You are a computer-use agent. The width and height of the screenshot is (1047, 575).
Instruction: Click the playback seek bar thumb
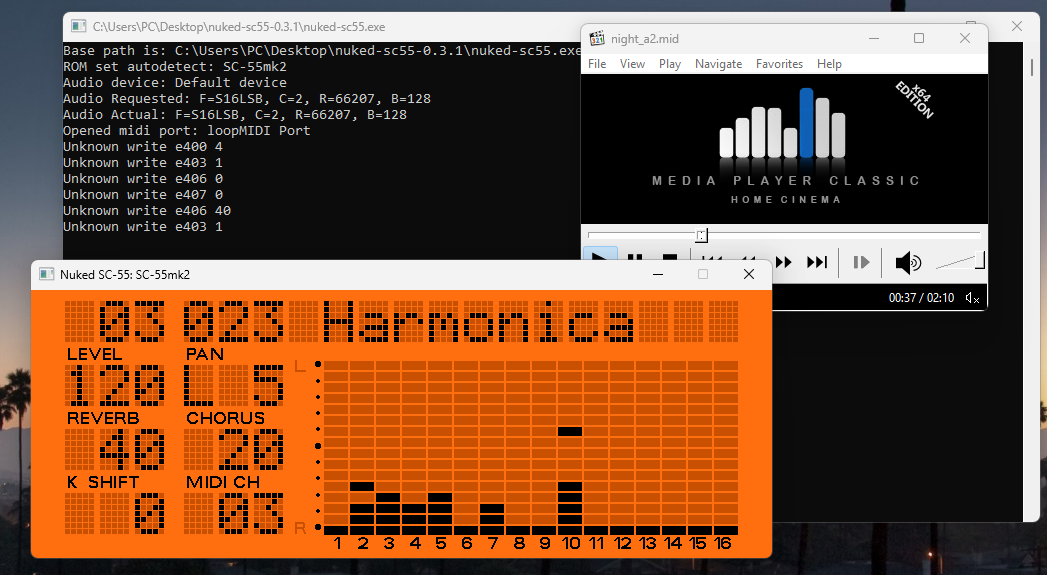pyautogui.click(x=701, y=235)
